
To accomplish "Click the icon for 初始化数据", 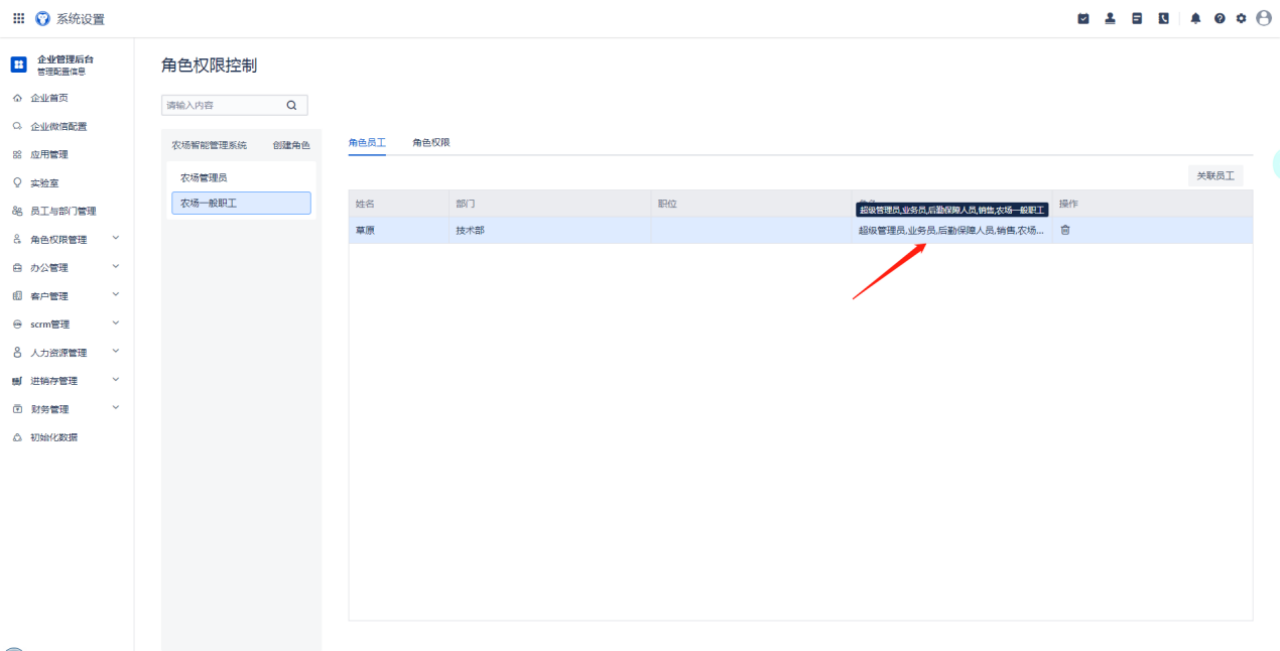I will click(17, 438).
